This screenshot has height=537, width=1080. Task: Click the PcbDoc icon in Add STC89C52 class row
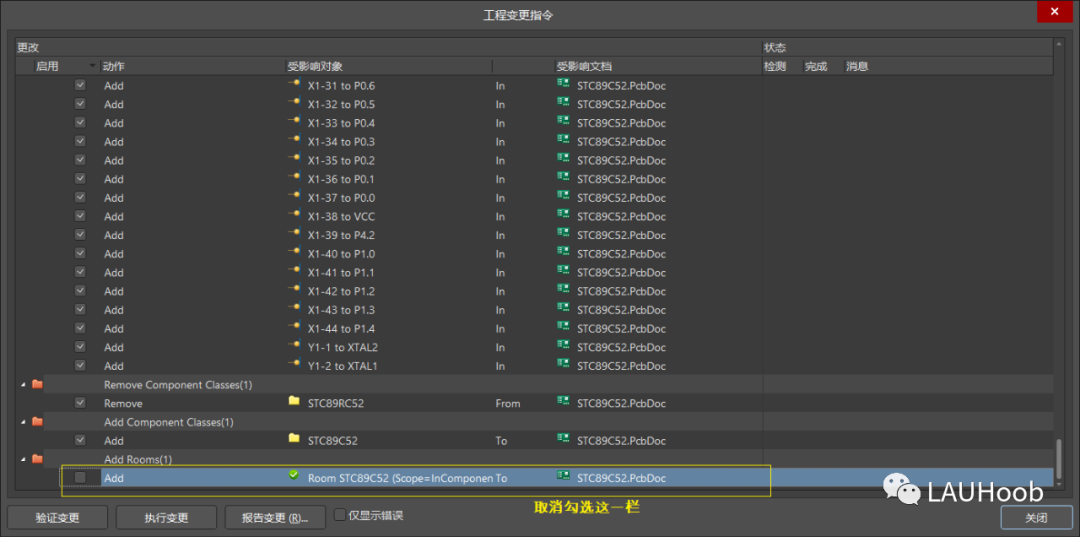click(x=563, y=439)
